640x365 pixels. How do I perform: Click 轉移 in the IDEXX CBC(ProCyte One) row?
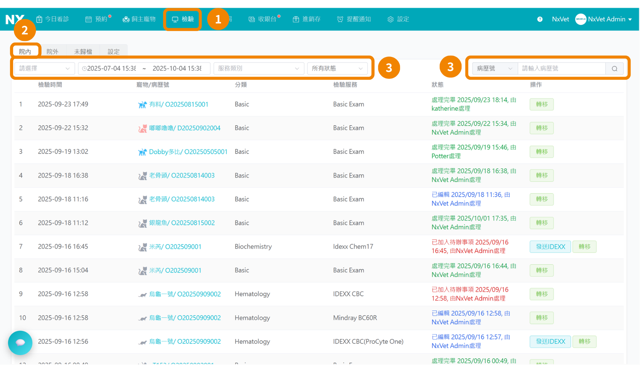[x=584, y=341]
